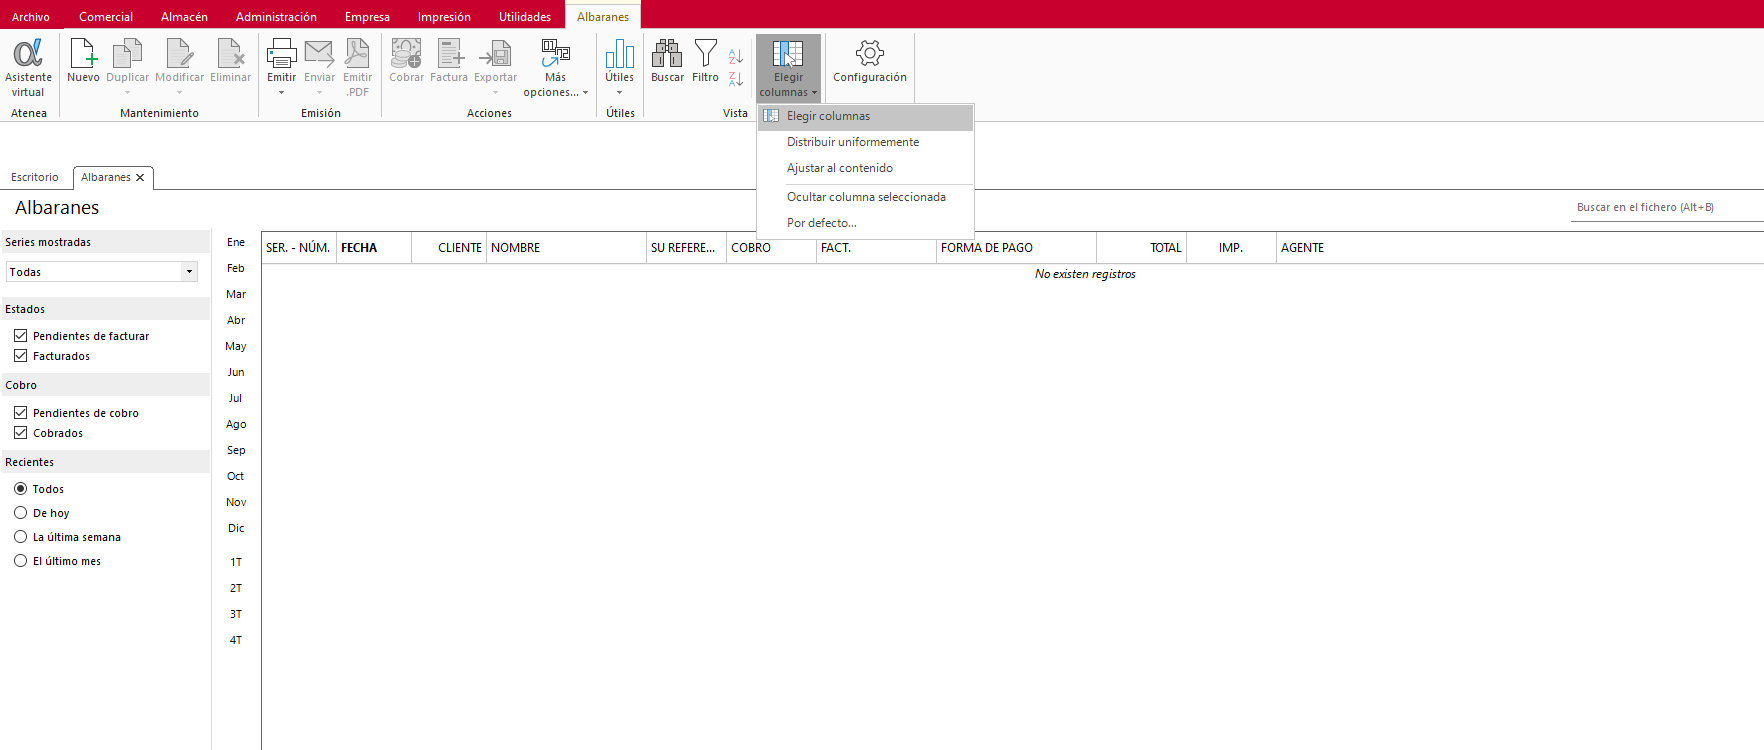Click the Buscar en el fichero field
Viewport: 1764px width, 750px height.
click(x=1667, y=208)
